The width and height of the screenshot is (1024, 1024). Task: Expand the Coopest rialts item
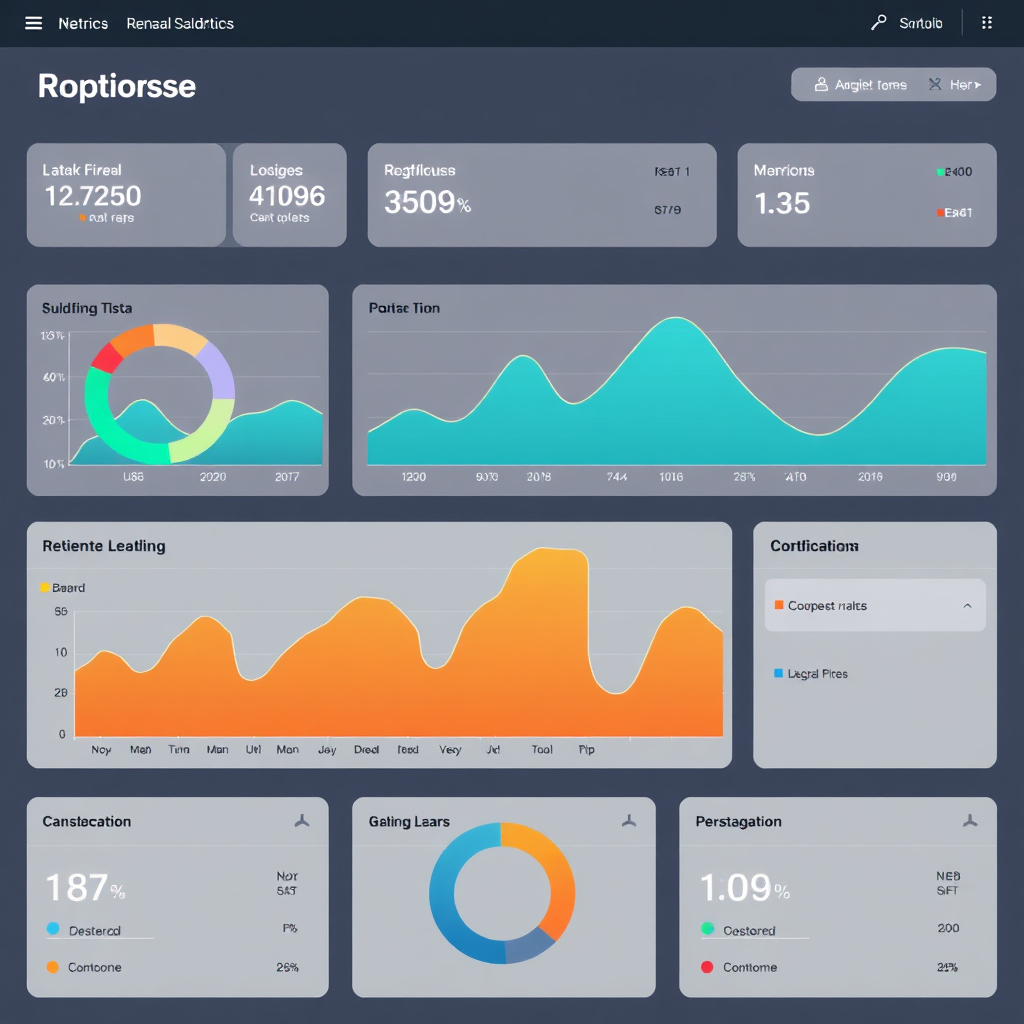point(827,606)
